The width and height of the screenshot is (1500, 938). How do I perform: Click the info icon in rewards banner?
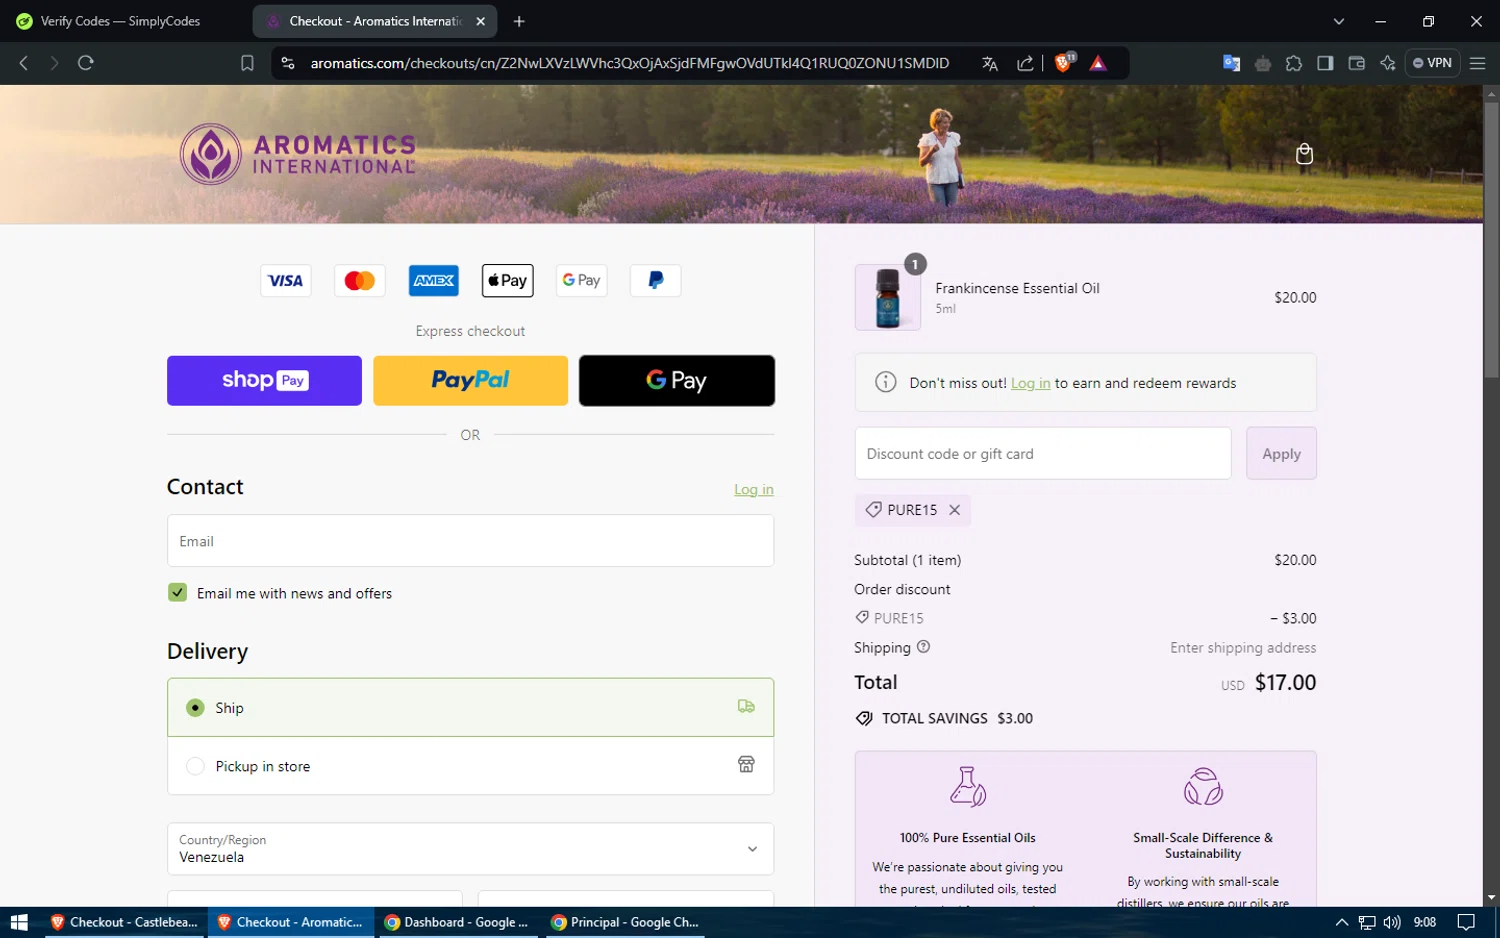(x=885, y=382)
